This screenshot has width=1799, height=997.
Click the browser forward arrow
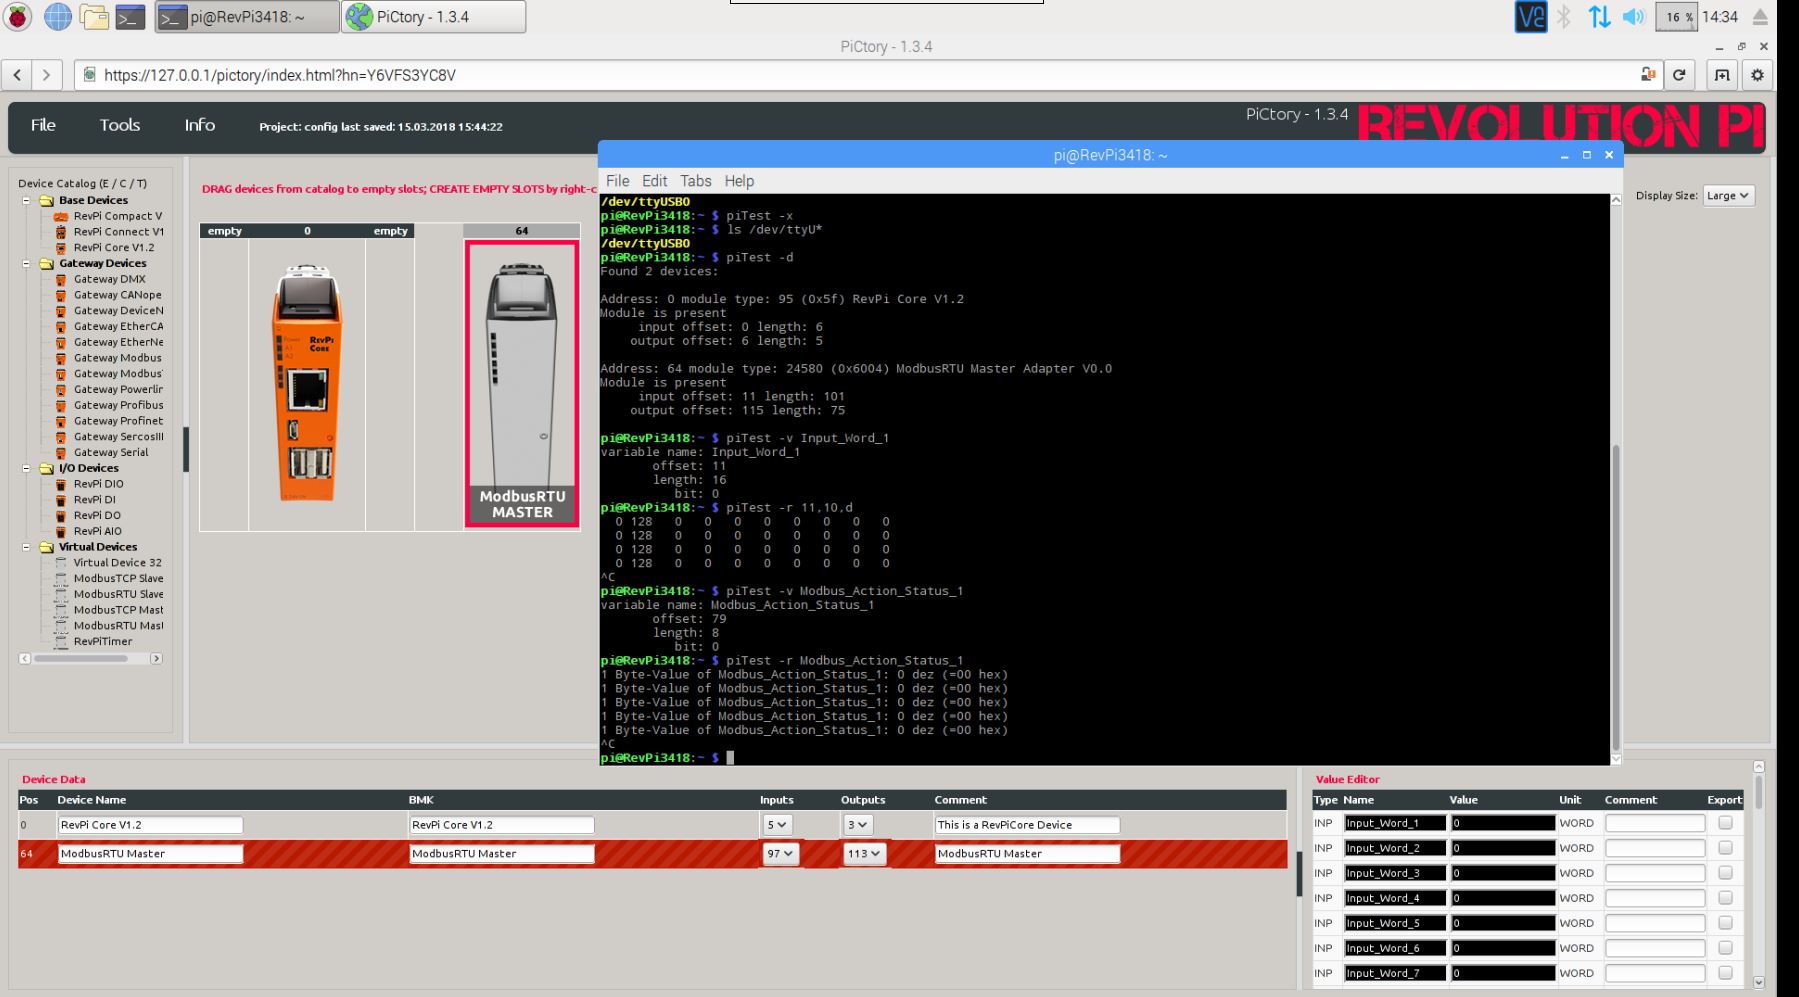click(x=46, y=75)
